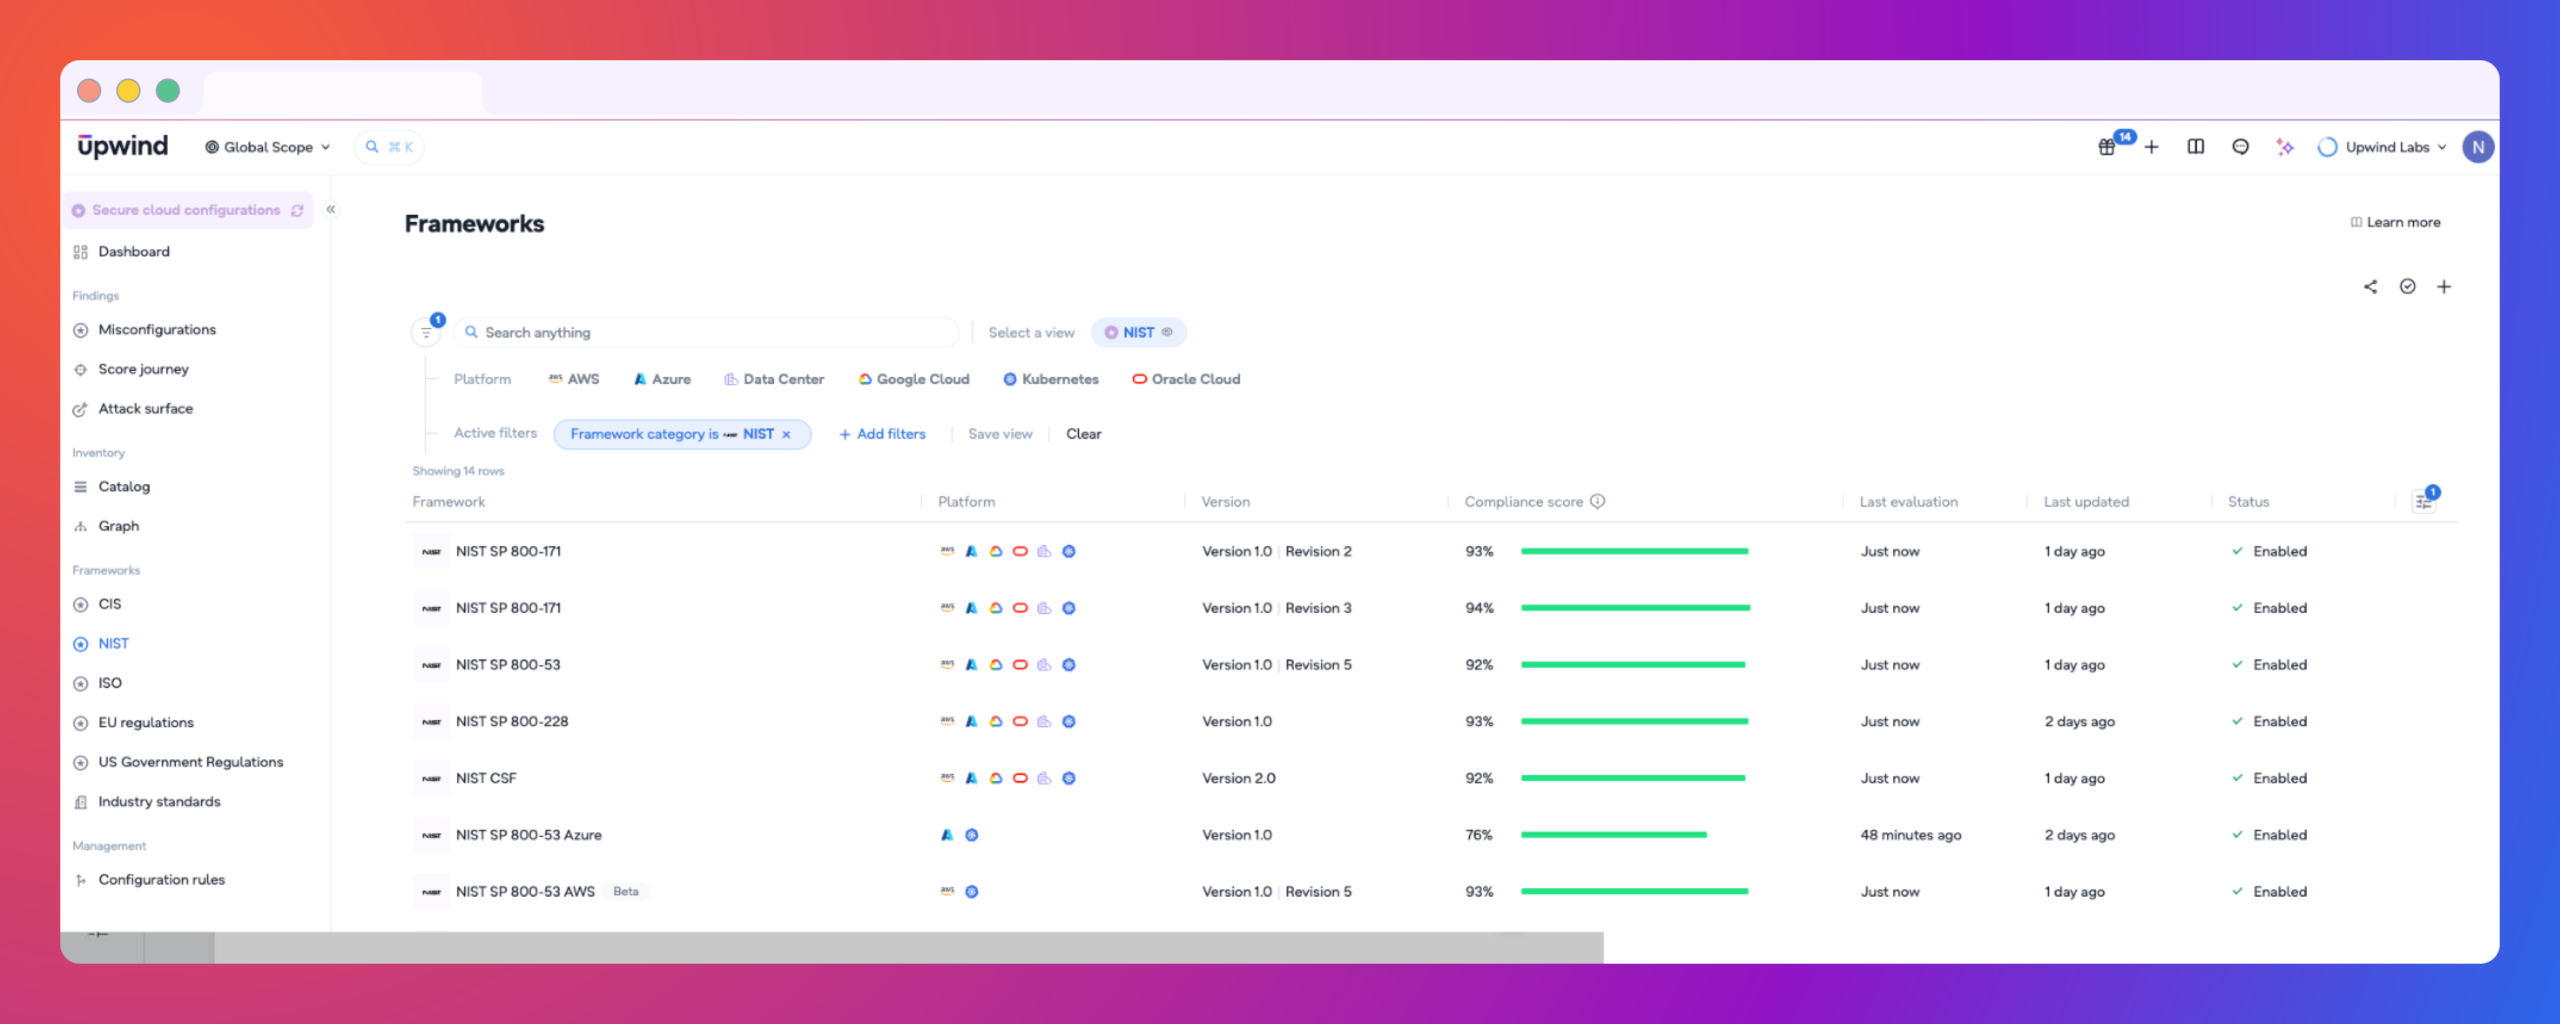Click the plus icon below Learn more
Viewport: 2560px width, 1024px height.
coord(2444,287)
